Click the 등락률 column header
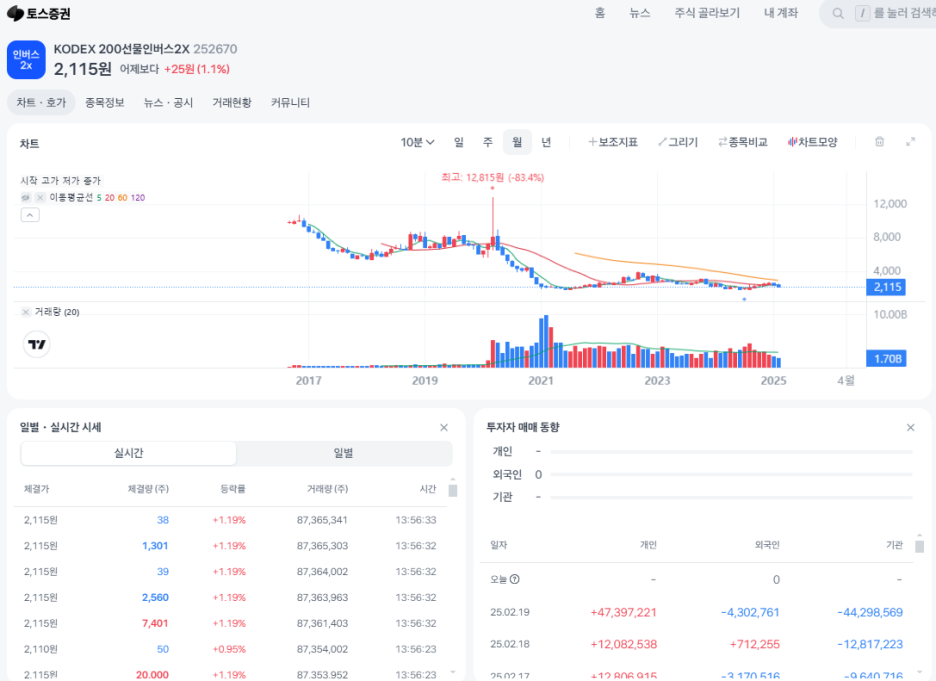Viewport: 936px width, 681px height. pyautogui.click(x=233, y=489)
